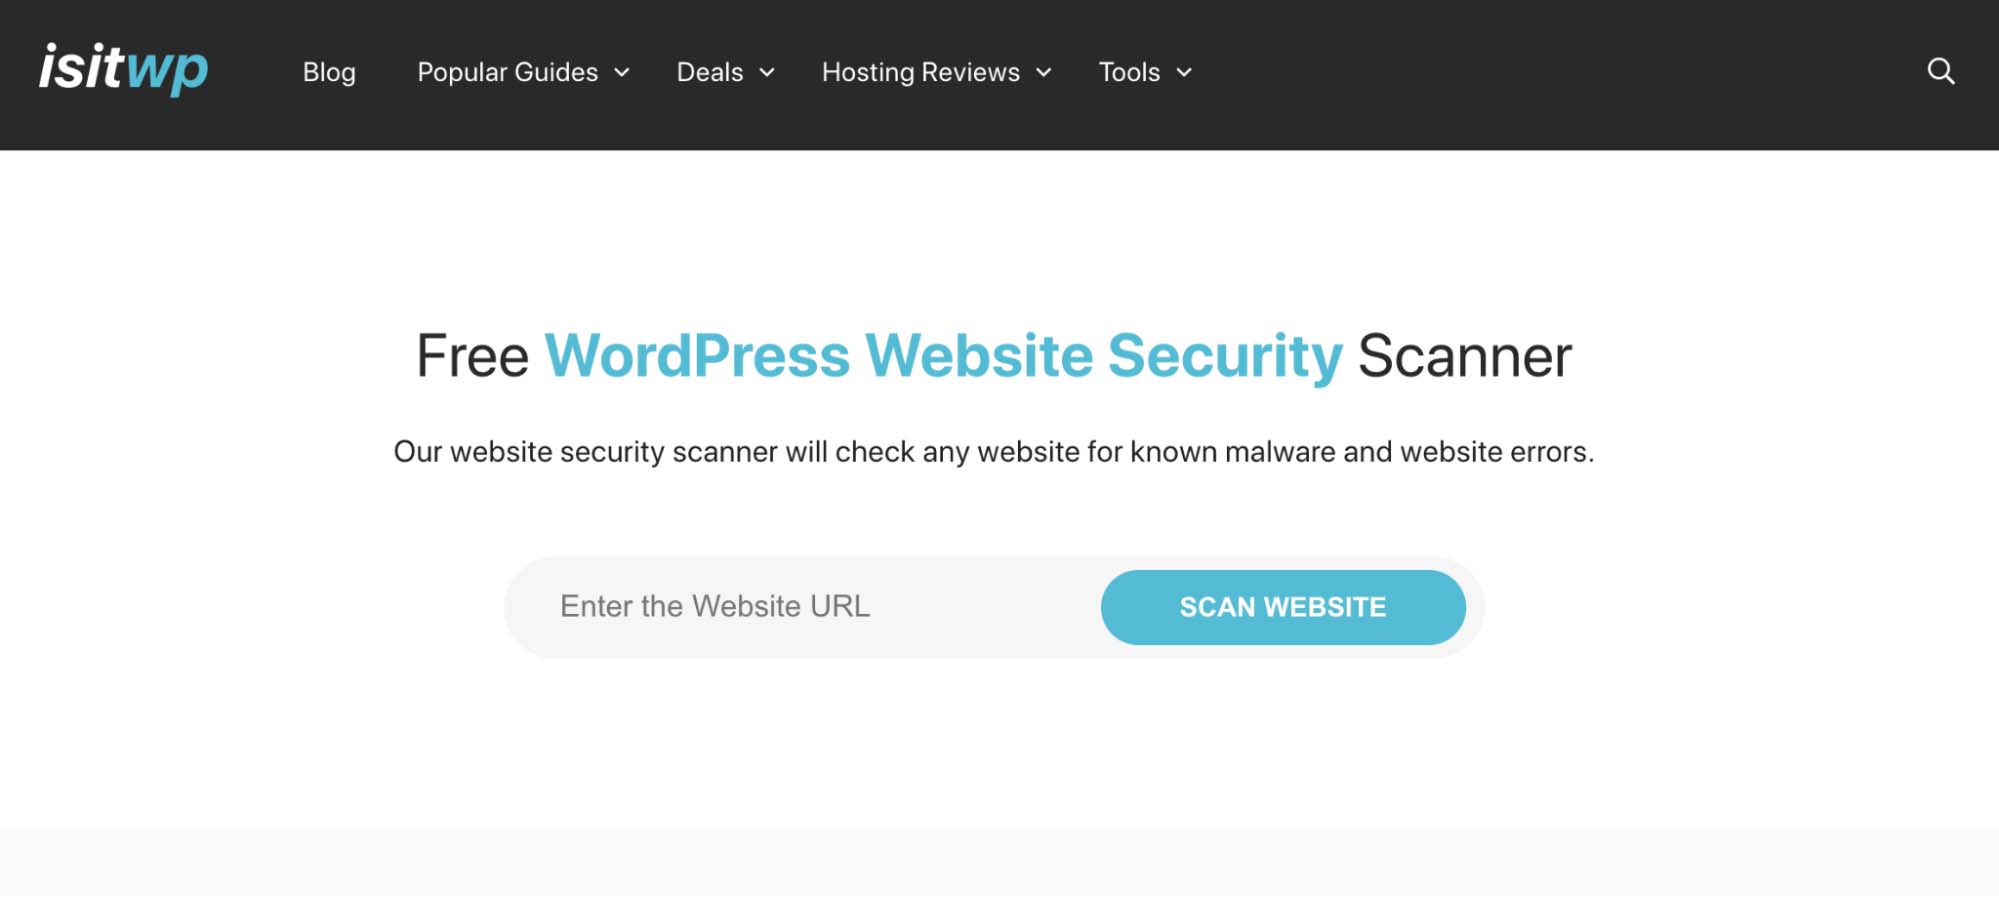The image size is (1999, 897).
Task: Click the word Scanner in the heading
Action: (x=1464, y=356)
